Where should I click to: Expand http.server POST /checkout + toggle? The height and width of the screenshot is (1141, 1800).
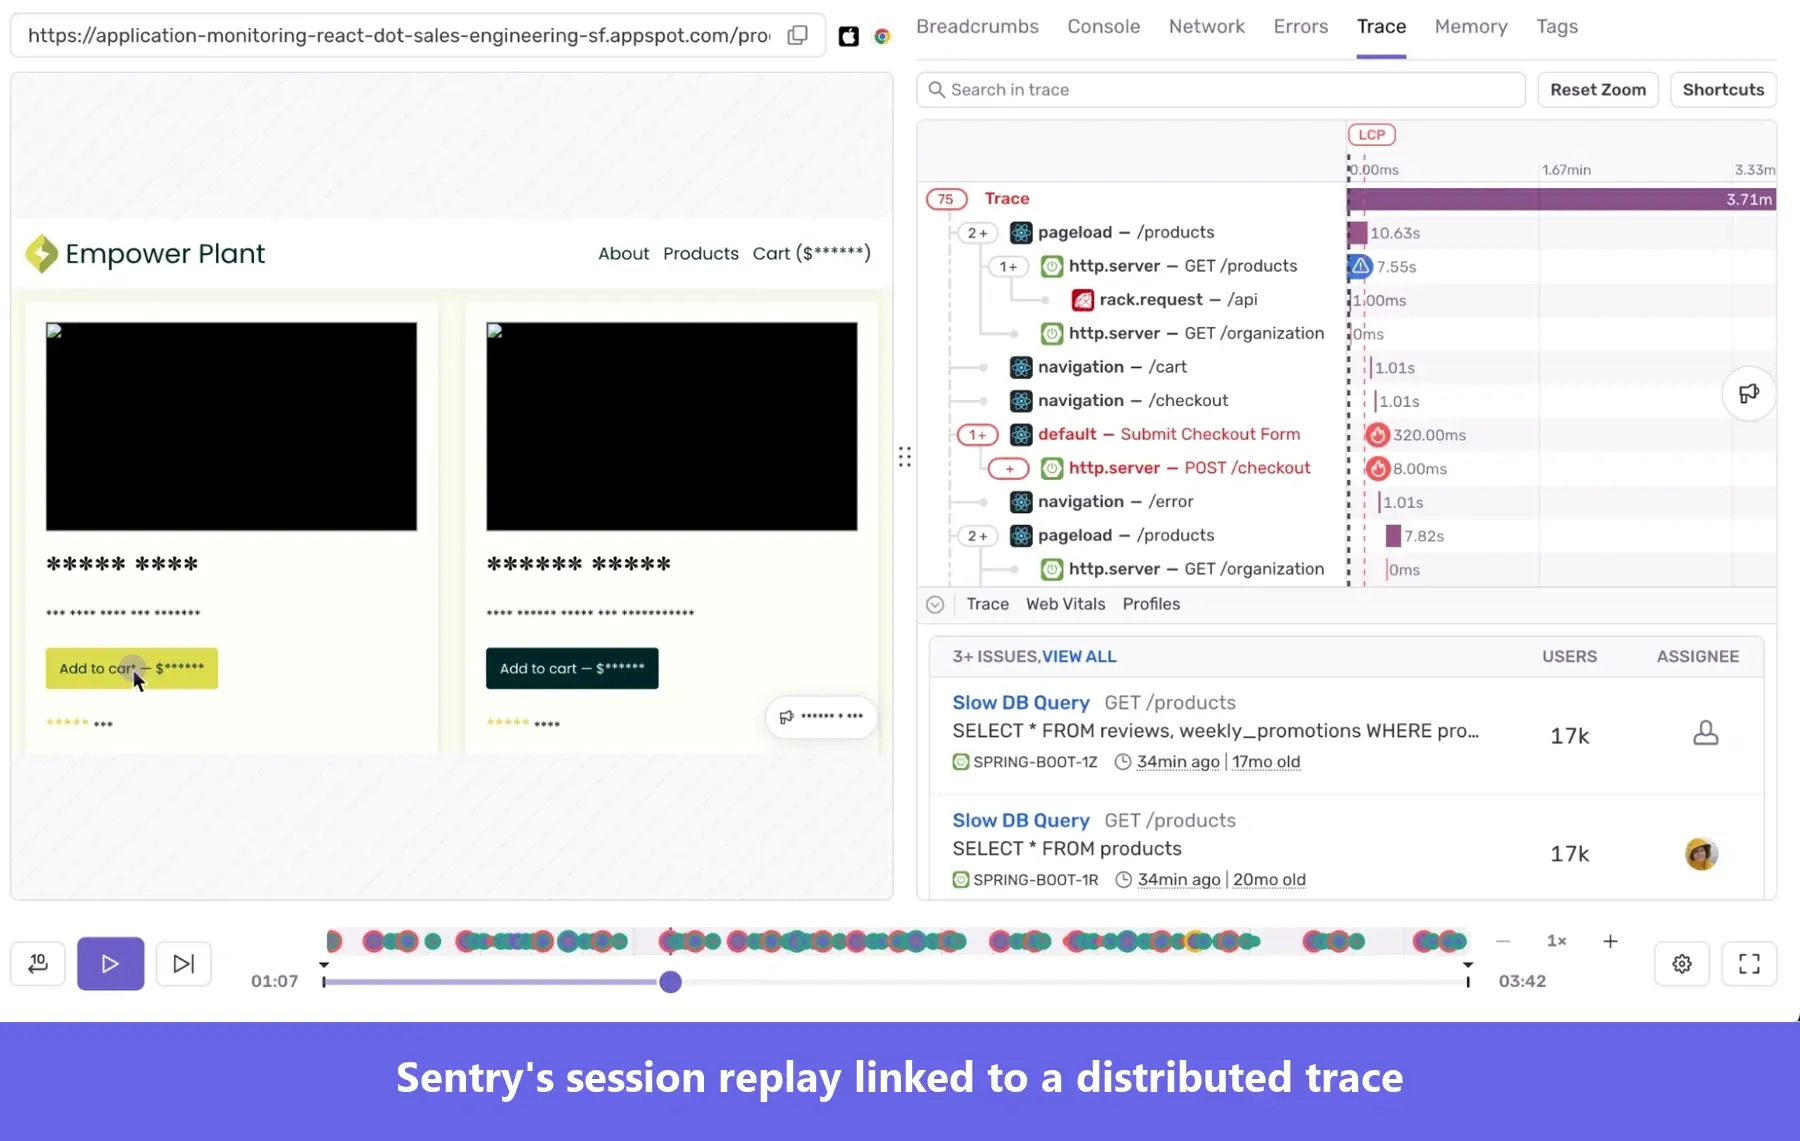(x=1008, y=469)
